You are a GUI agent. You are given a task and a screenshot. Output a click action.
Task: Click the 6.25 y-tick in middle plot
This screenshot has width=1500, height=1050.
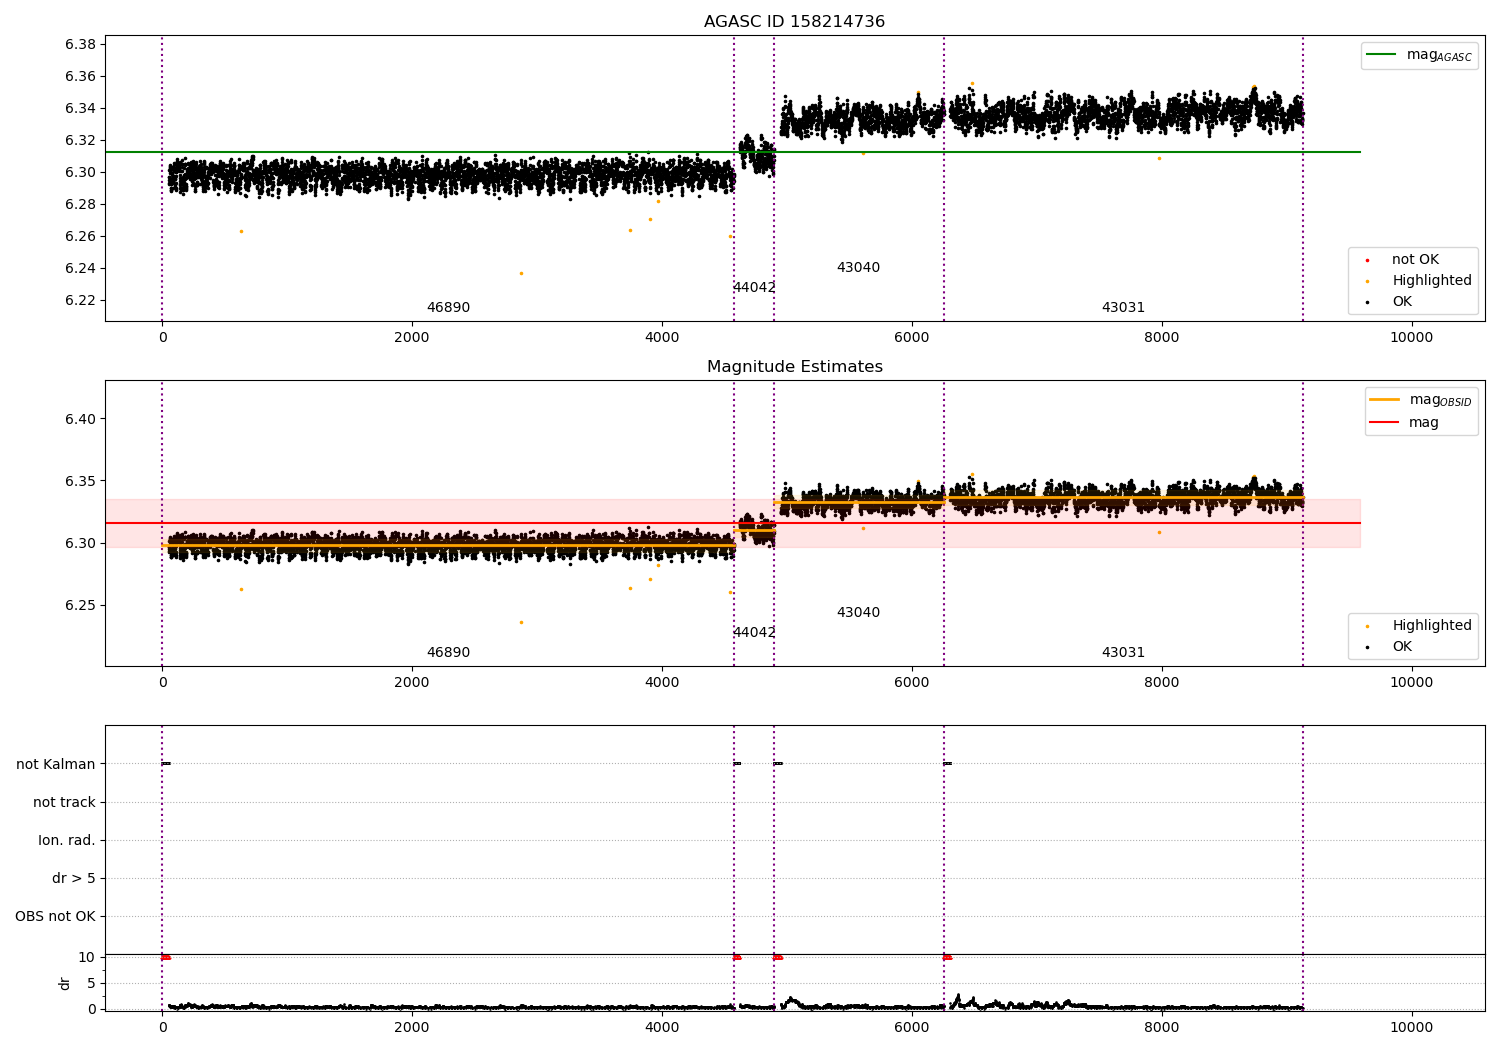coord(80,606)
